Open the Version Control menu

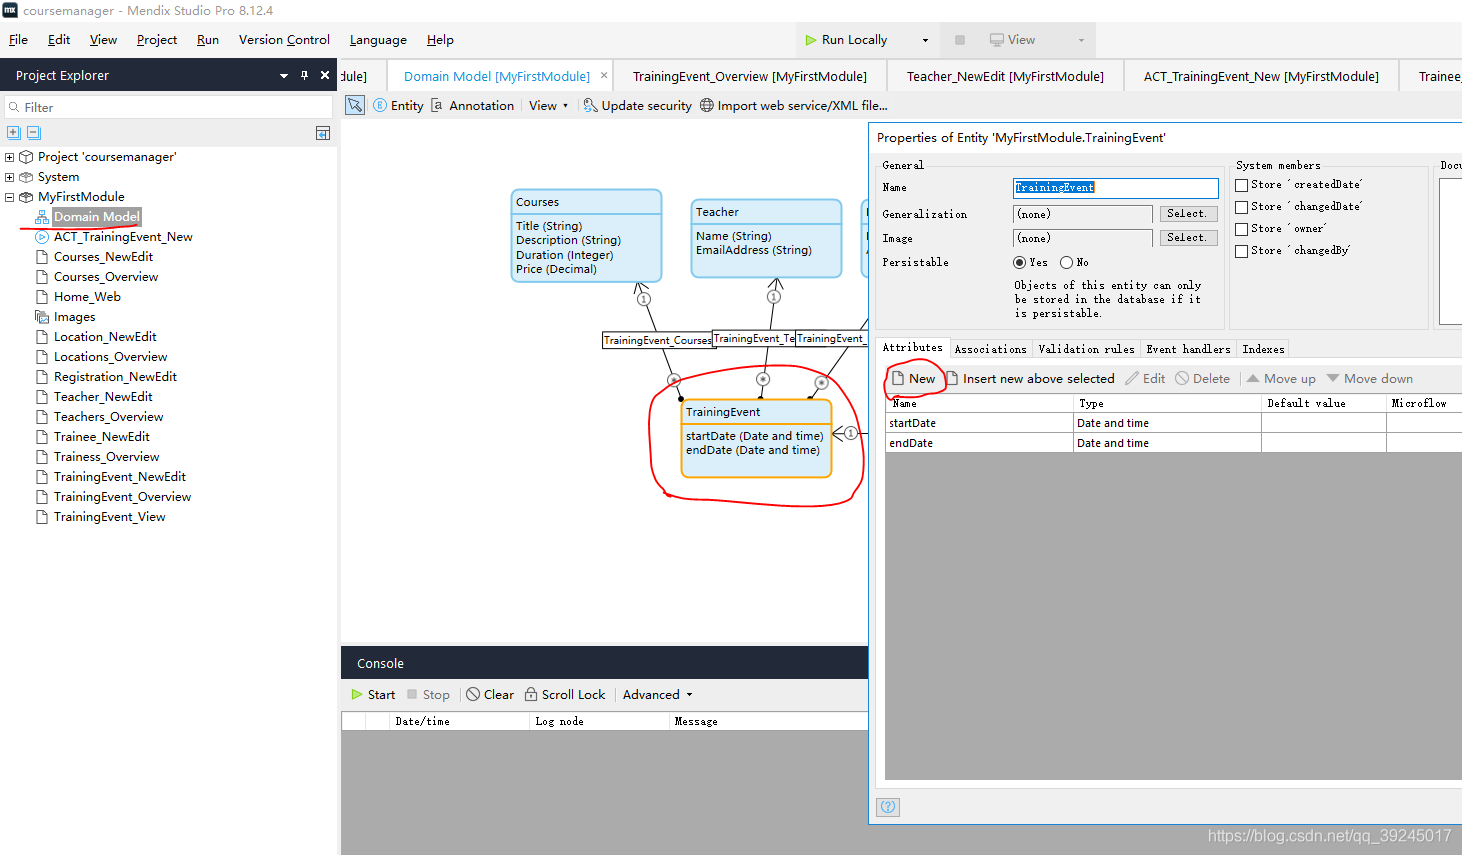tap(284, 40)
